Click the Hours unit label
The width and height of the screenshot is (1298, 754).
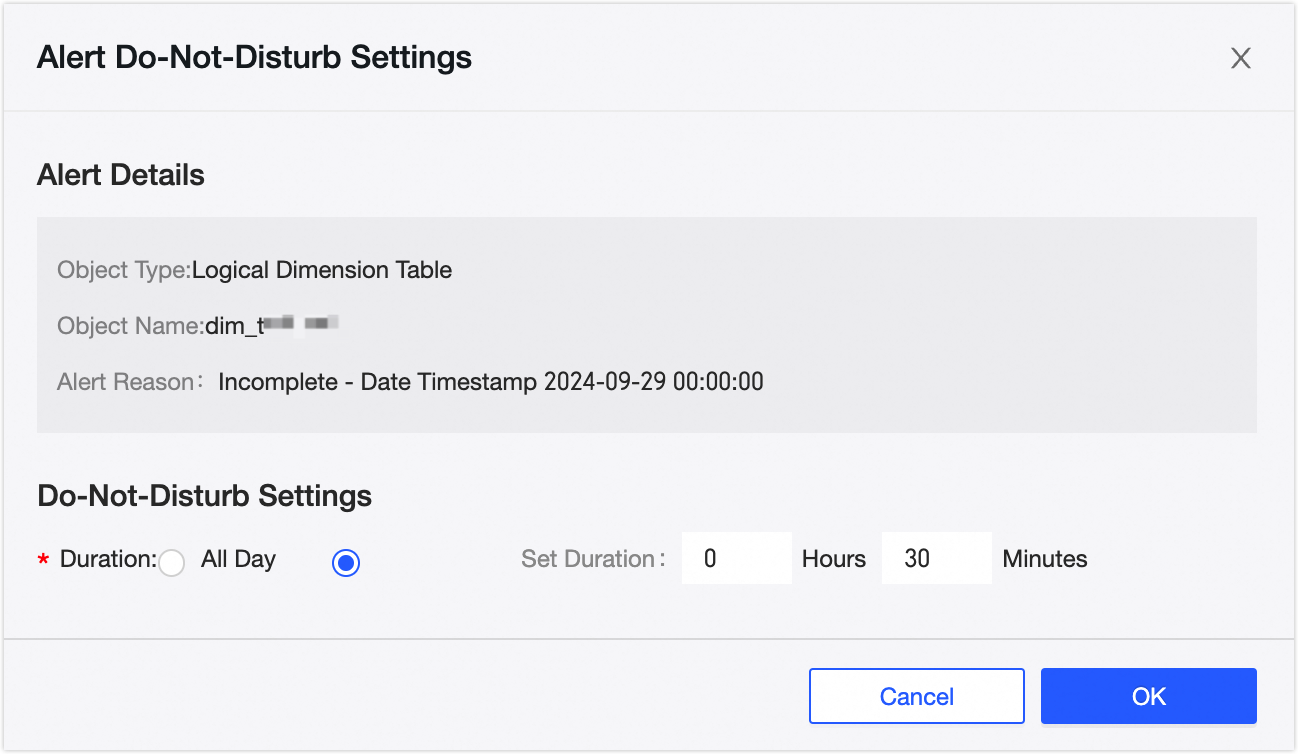[x=834, y=559]
